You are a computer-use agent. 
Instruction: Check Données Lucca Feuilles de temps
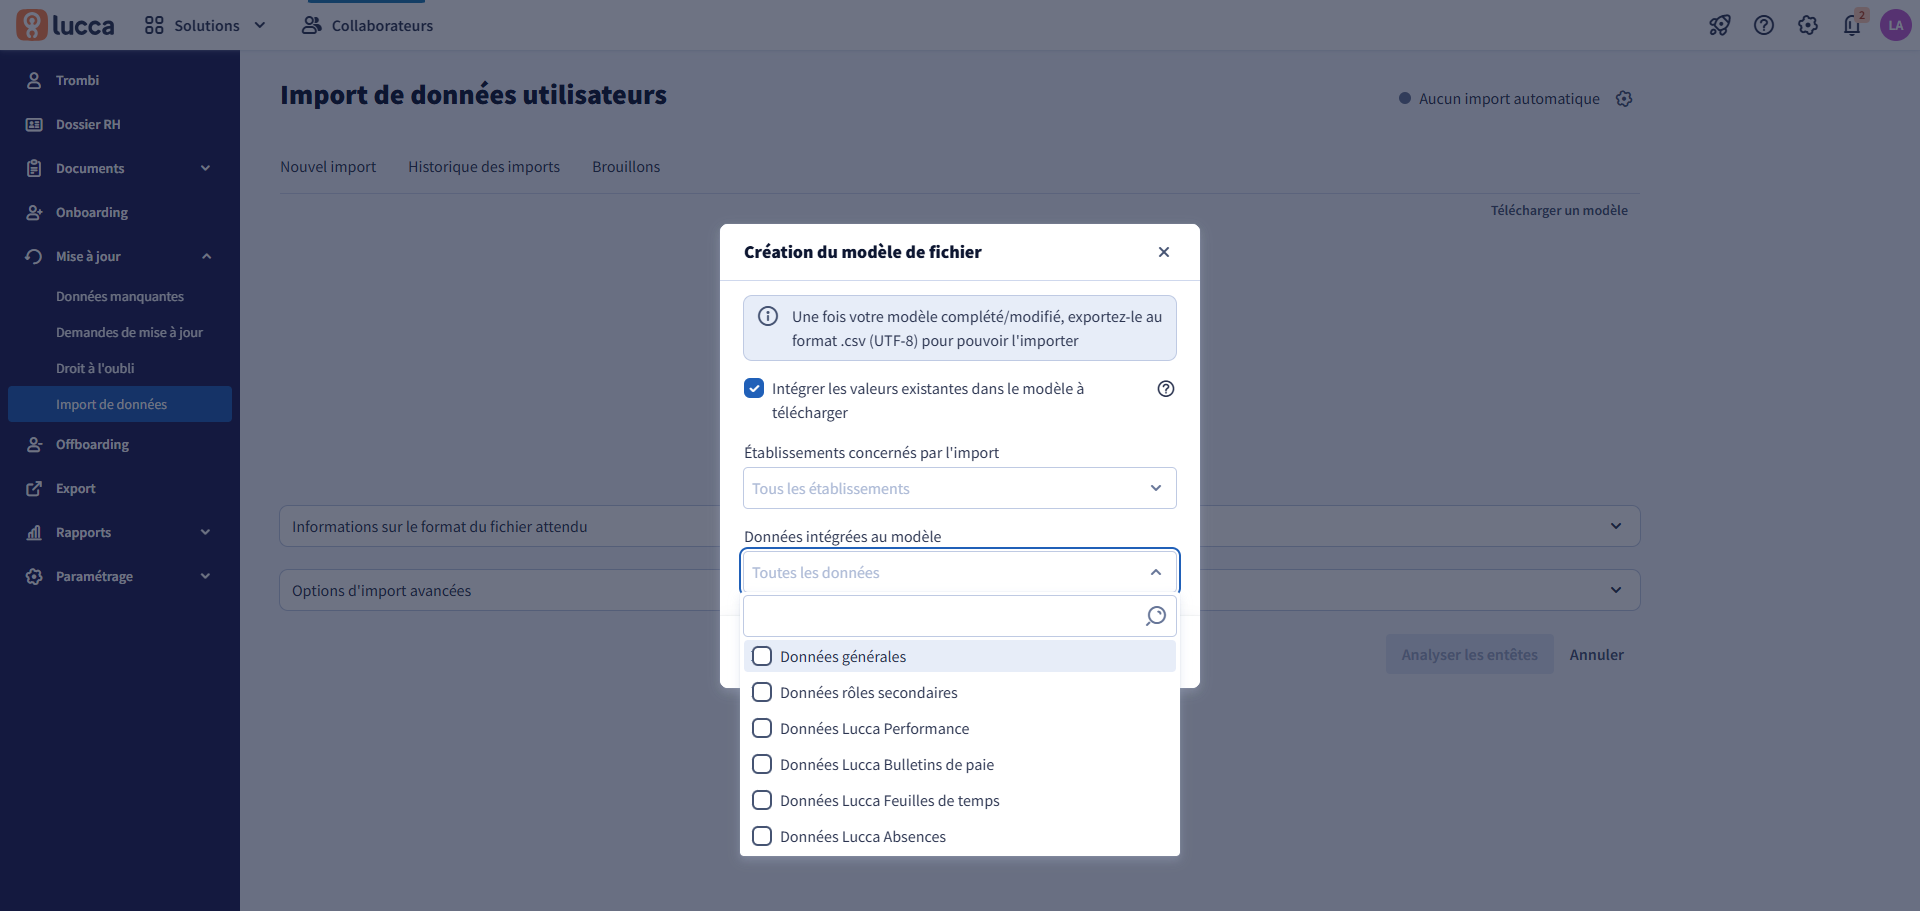click(x=762, y=800)
